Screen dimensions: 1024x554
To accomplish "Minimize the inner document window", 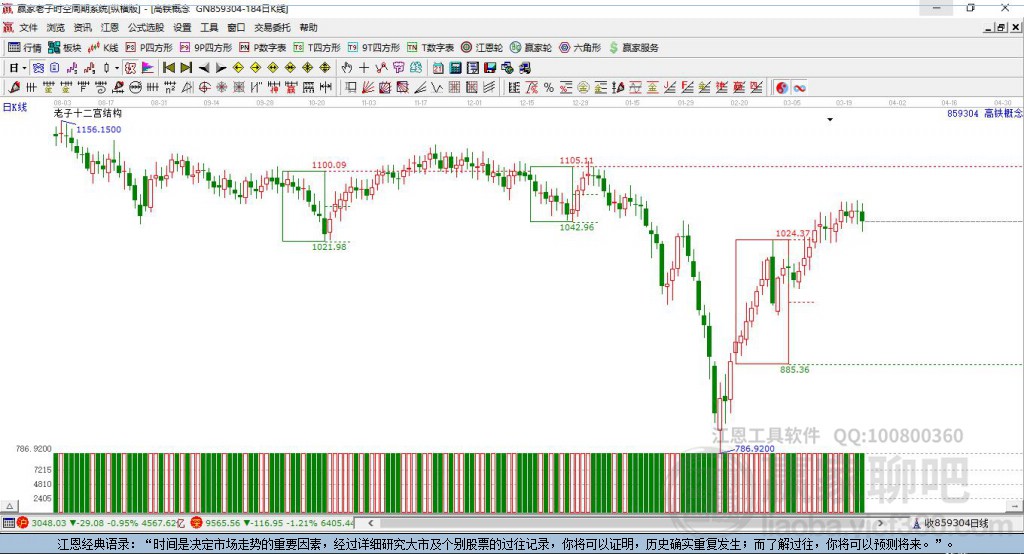I will point(989,27).
